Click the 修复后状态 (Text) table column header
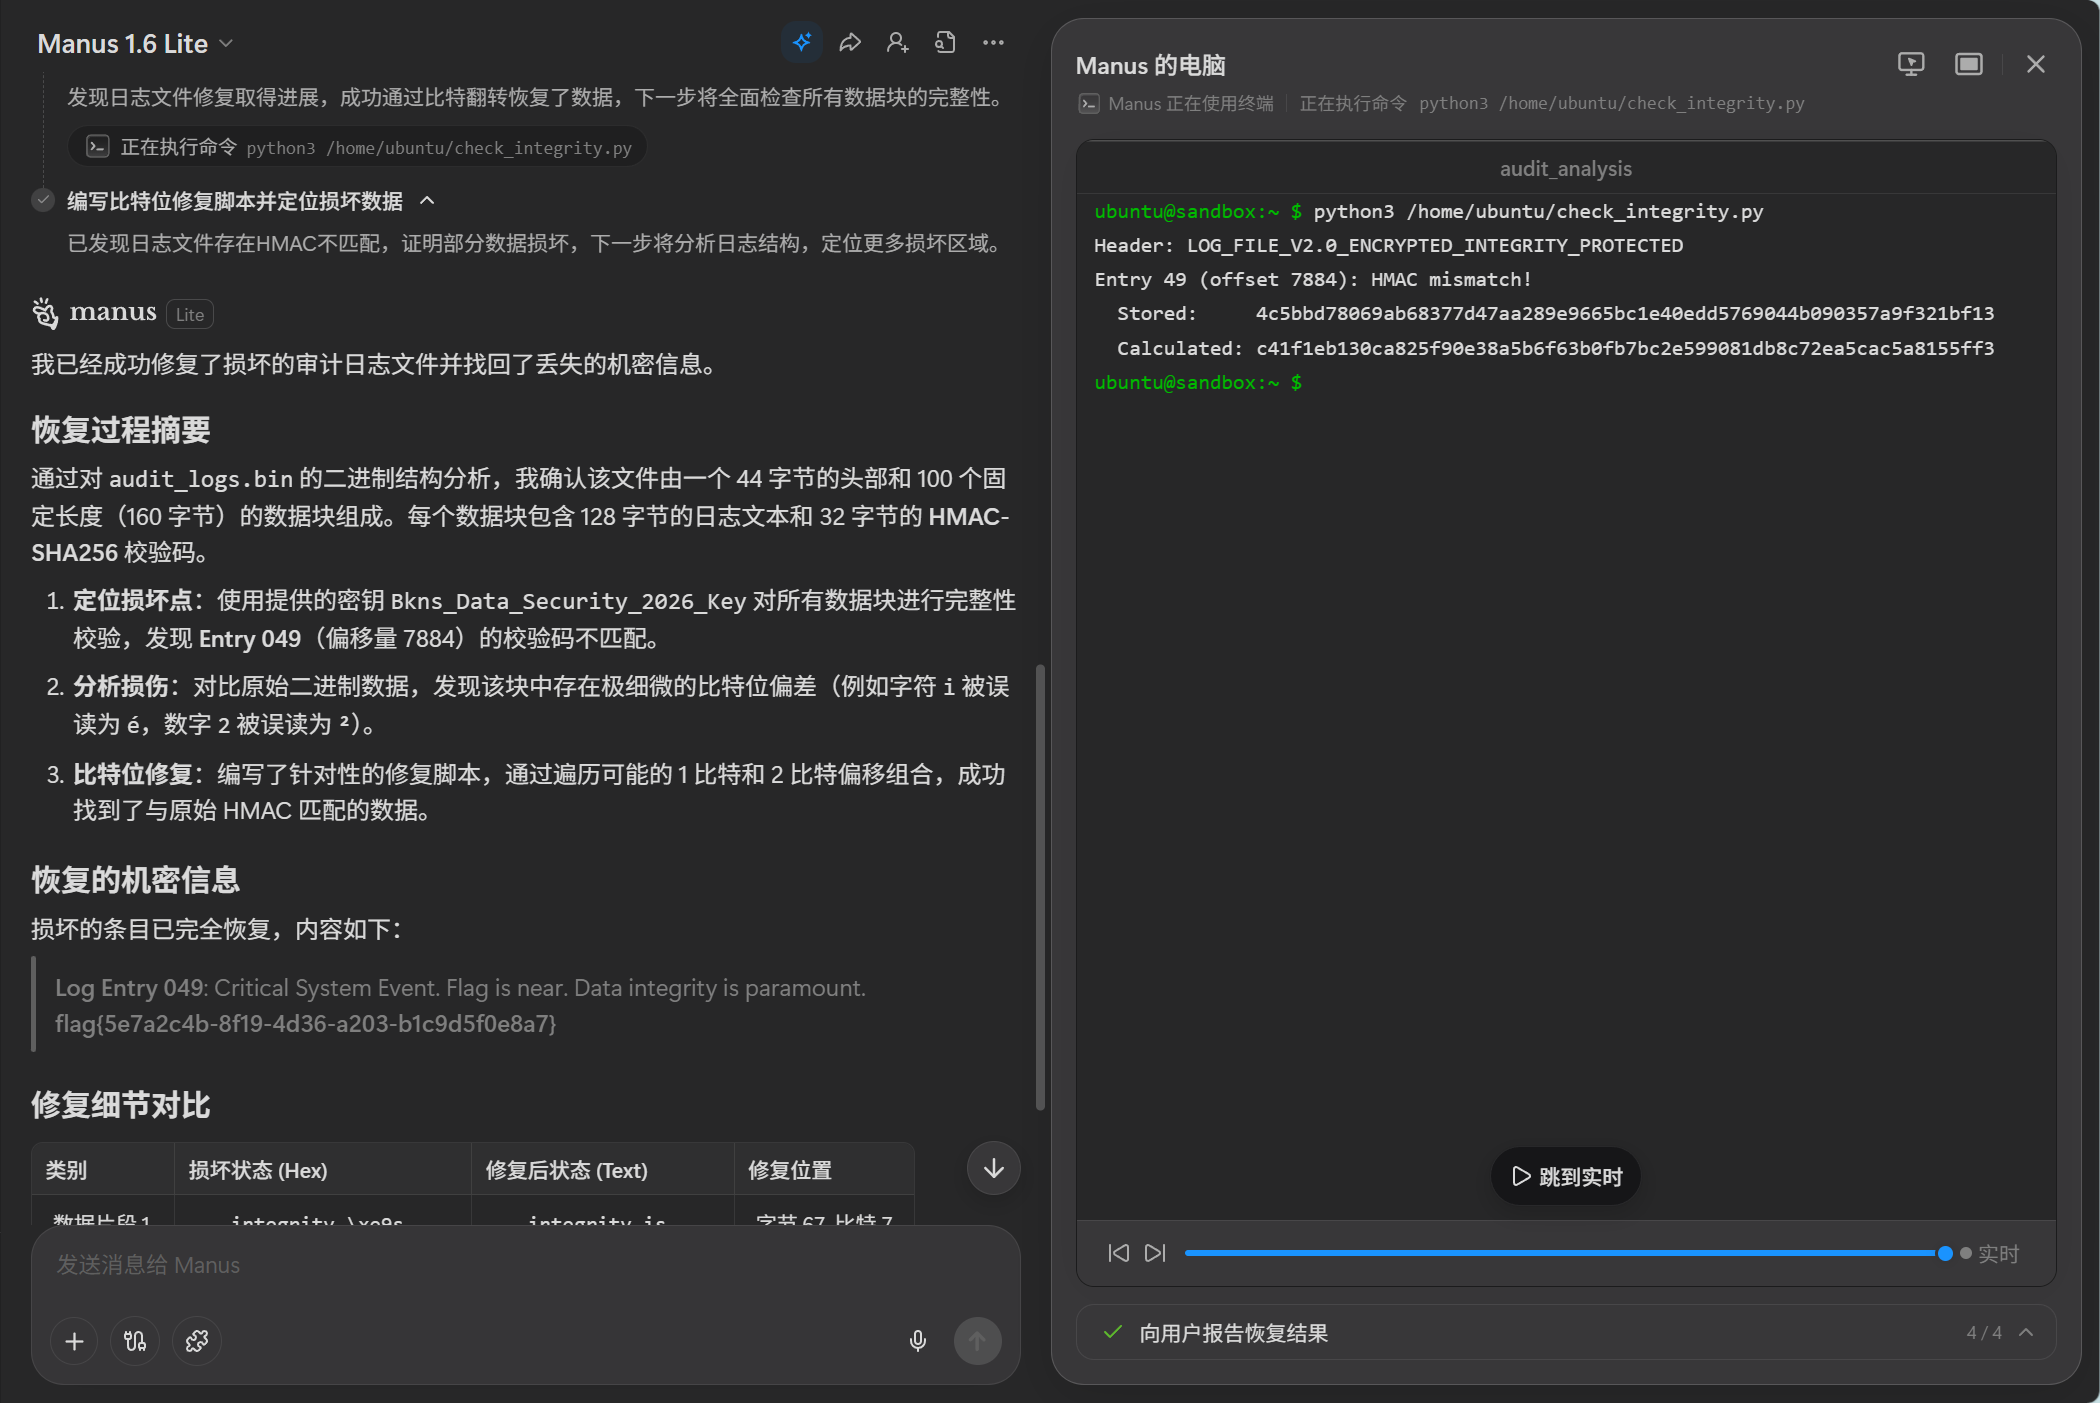The image size is (2100, 1403). pyautogui.click(x=567, y=1170)
